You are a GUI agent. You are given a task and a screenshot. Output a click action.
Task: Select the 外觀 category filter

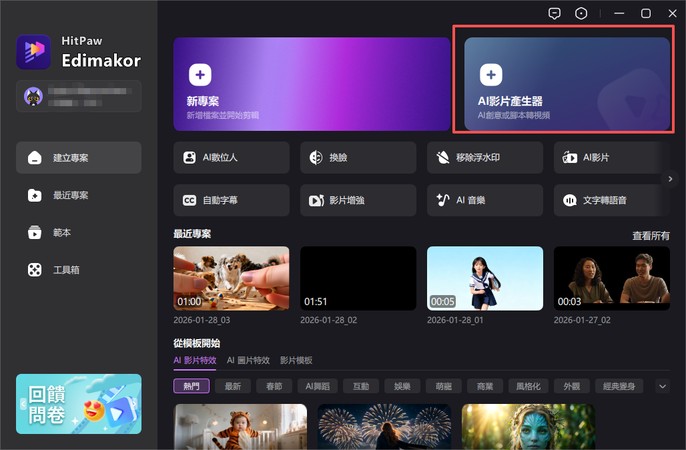coord(571,386)
